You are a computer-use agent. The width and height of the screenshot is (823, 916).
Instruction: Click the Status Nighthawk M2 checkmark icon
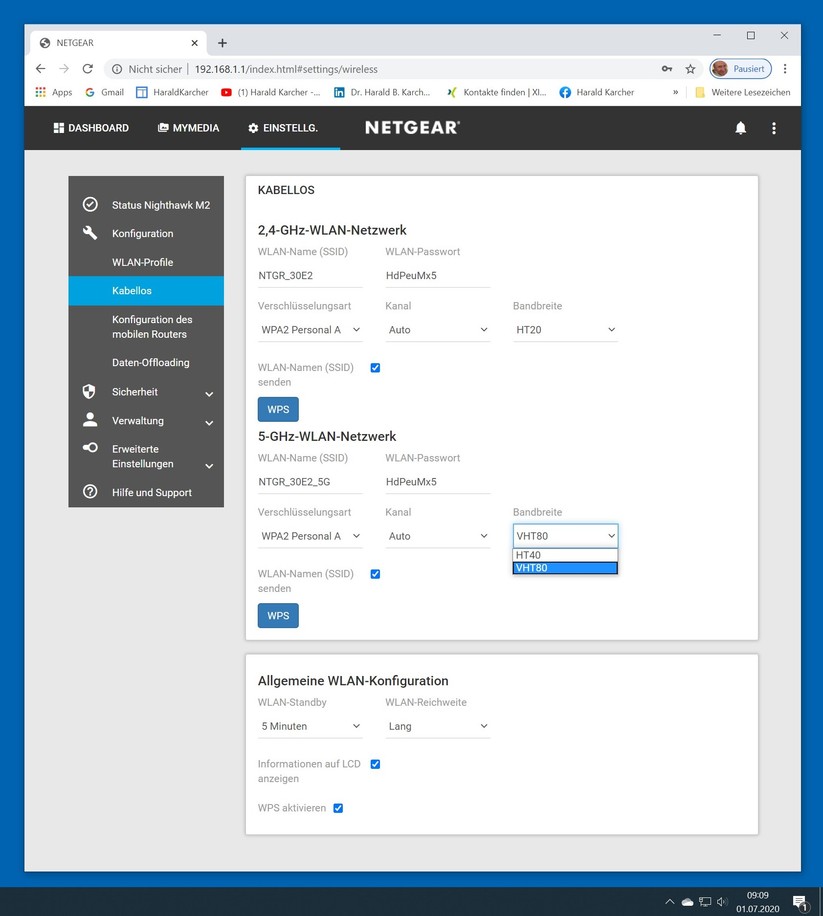pos(90,204)
